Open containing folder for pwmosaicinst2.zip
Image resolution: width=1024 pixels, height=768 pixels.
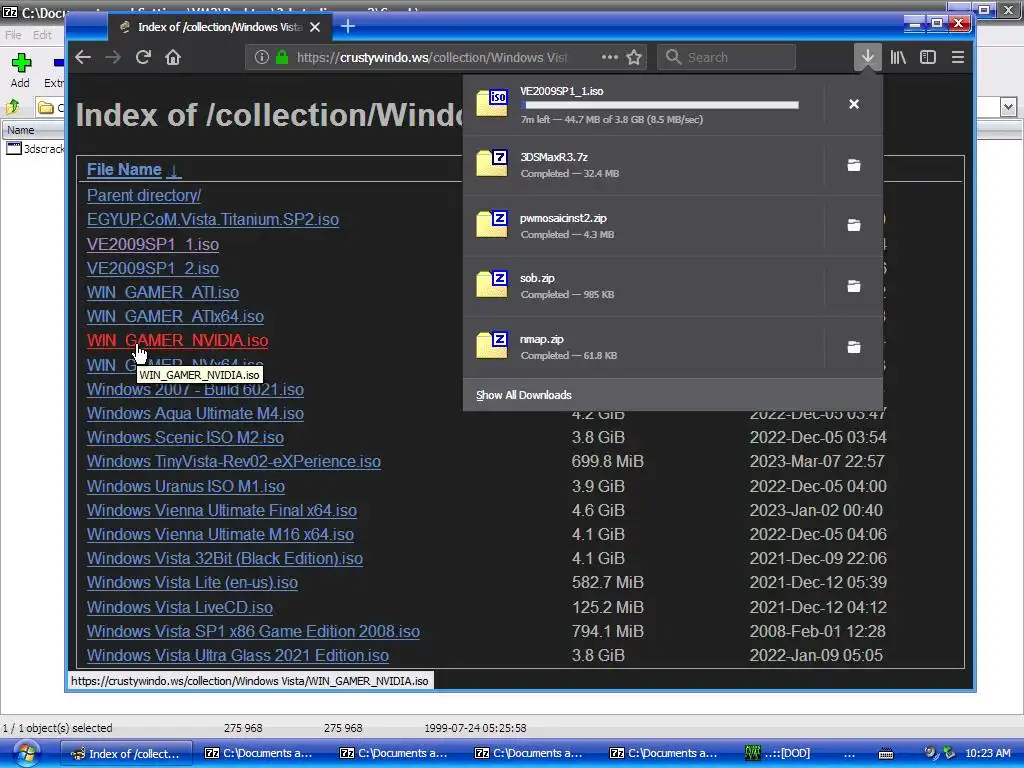pos(854,225)
